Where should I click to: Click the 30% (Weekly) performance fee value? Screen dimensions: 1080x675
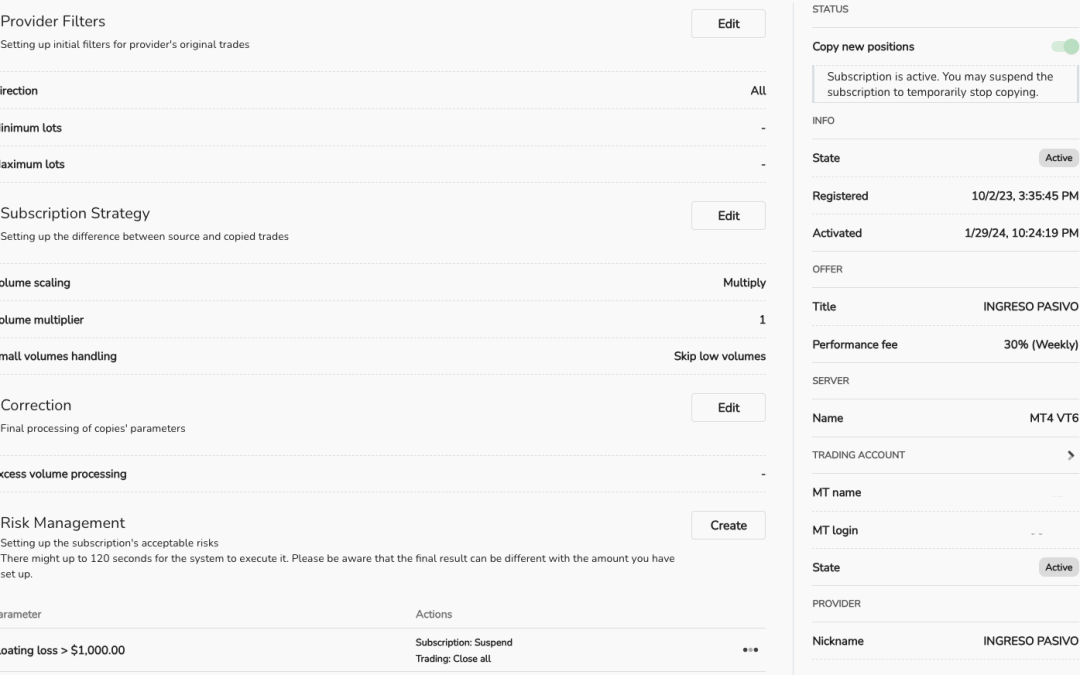click(1041, 345)
